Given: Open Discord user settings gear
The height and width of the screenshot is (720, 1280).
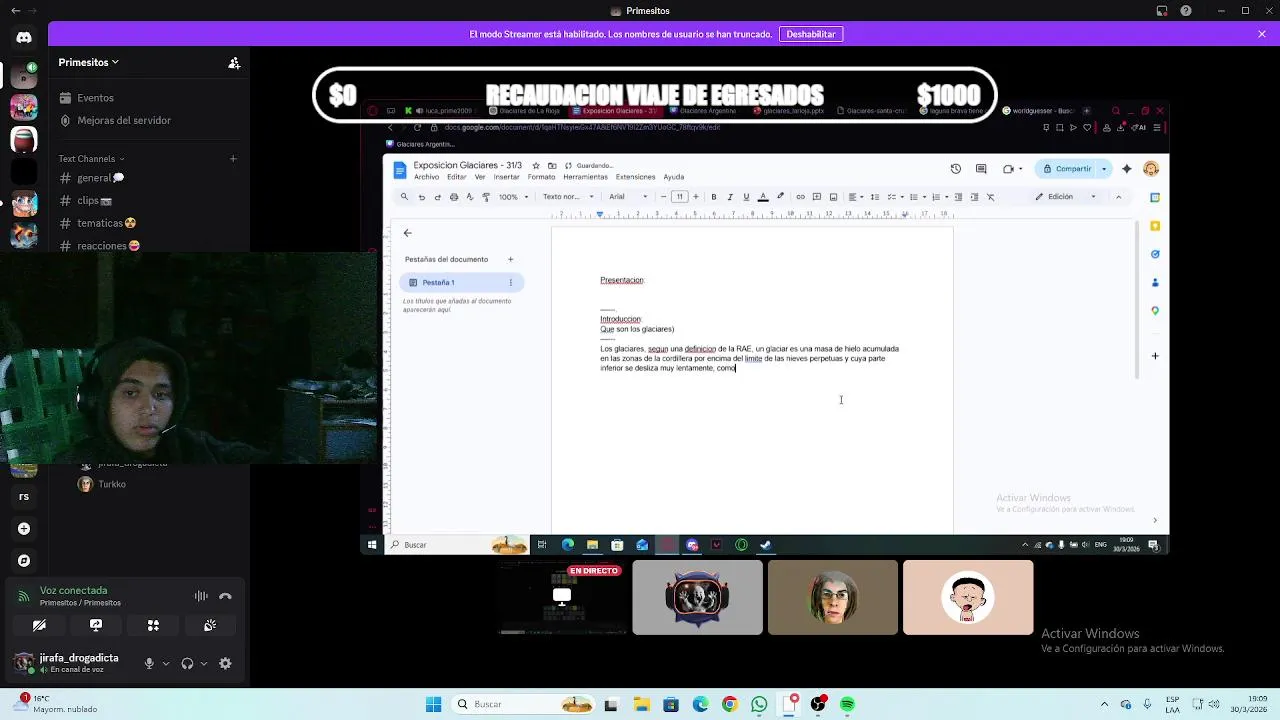Looking at the screenshot, I should click(225, 663).
